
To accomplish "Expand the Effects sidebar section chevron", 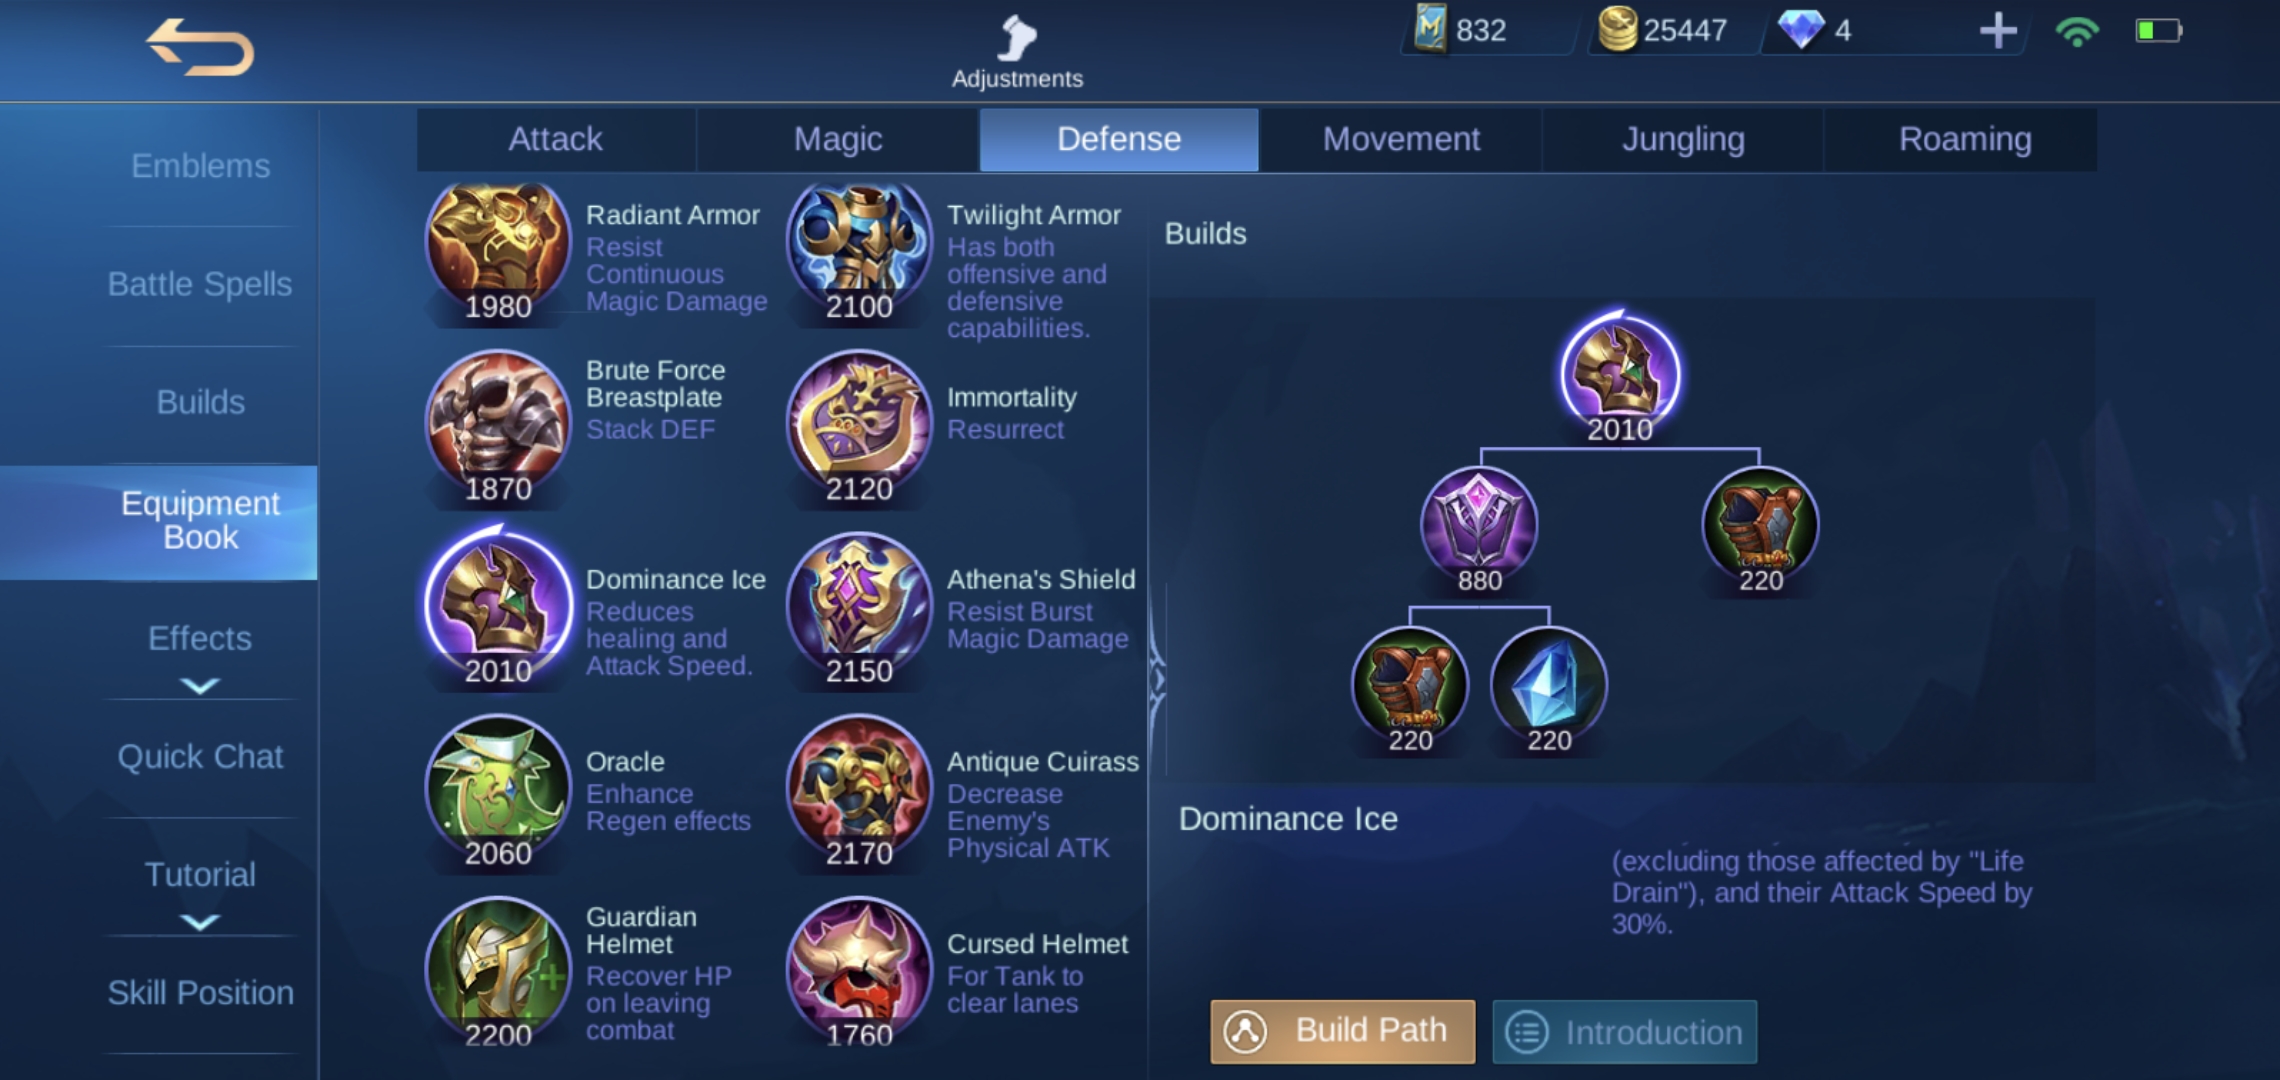I will 200,686.
